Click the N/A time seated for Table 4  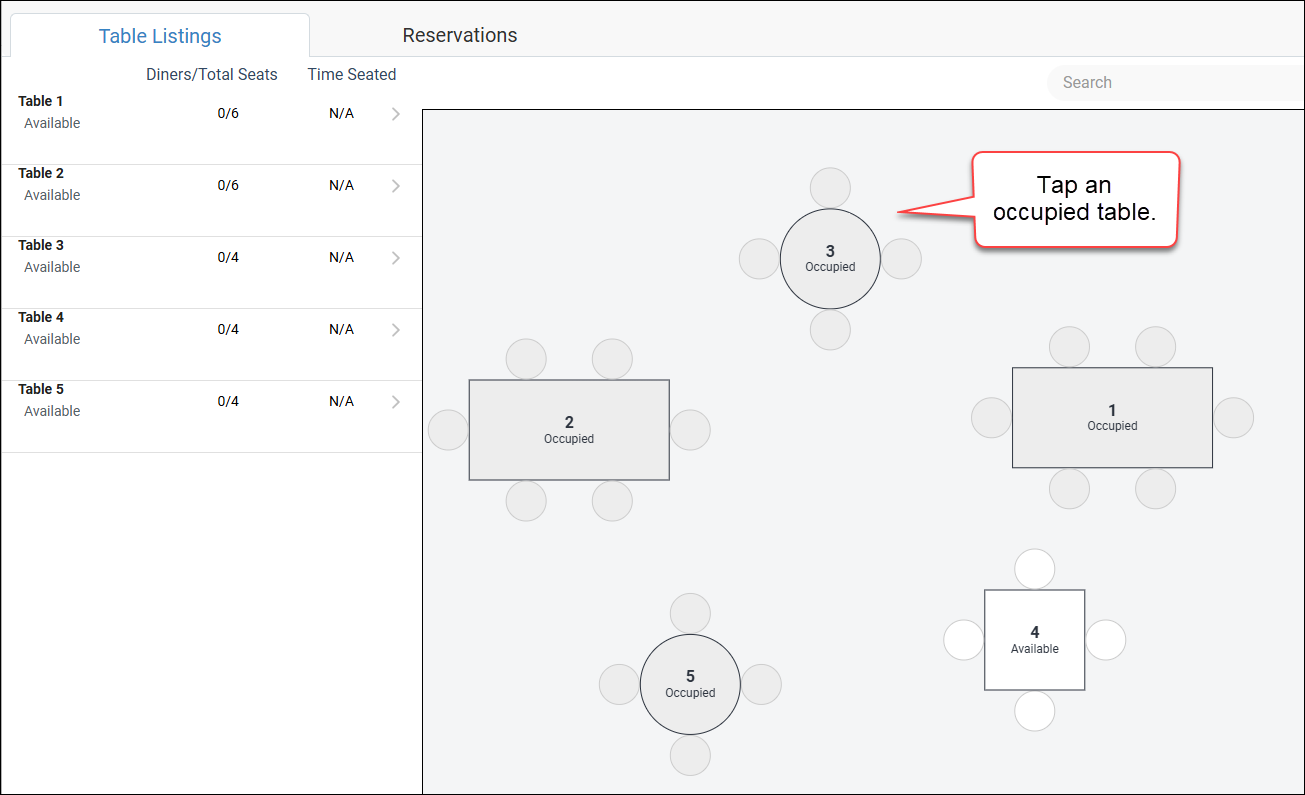point(341,329)
